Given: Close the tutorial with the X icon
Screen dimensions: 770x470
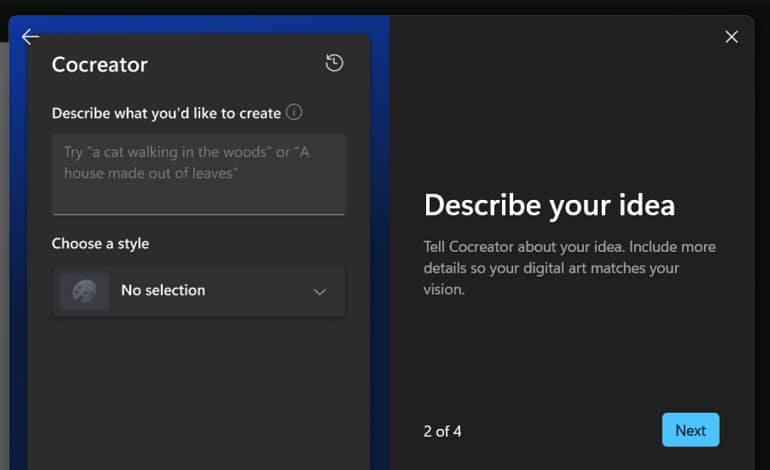Looking at the screenshot, I should click(732, 37).
